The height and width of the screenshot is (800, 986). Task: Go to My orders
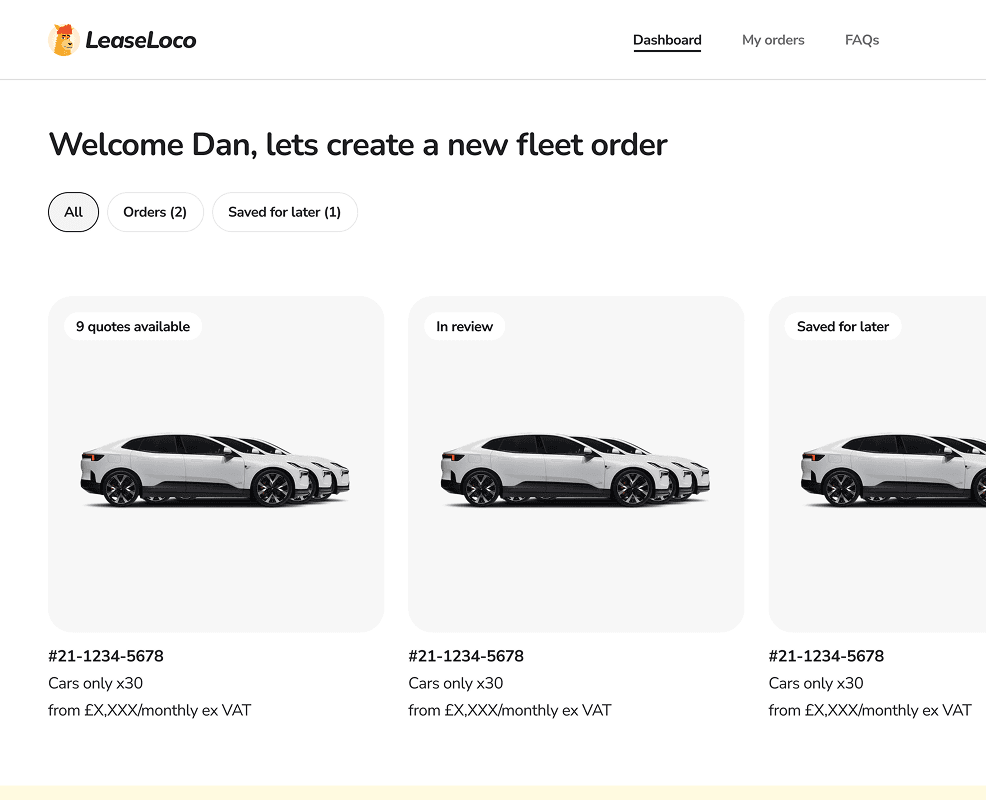[773, 40]
